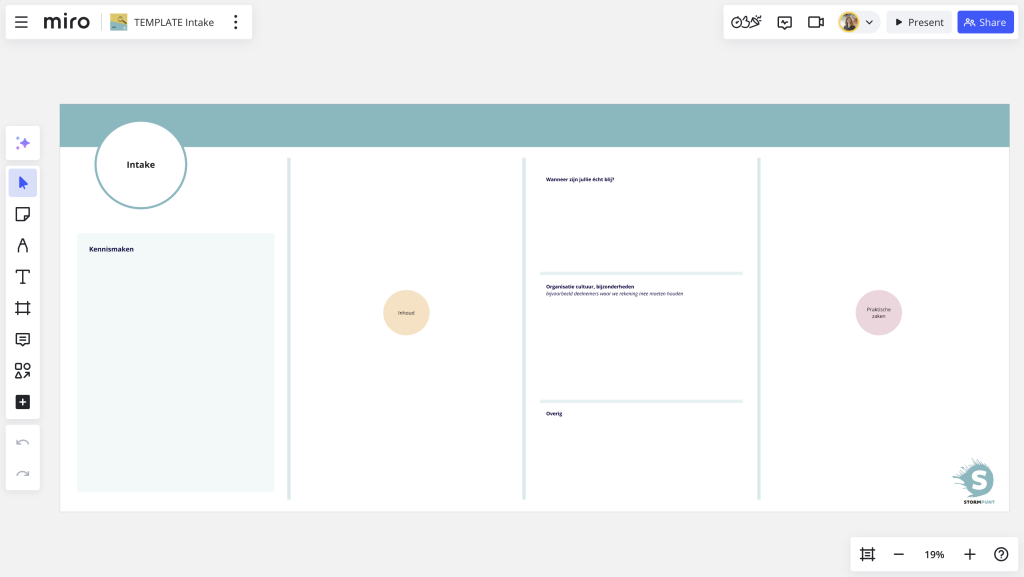This screenshot has height=577, width=1024.
Task: Open board options three-dot menu
Action: pos(236,22)
